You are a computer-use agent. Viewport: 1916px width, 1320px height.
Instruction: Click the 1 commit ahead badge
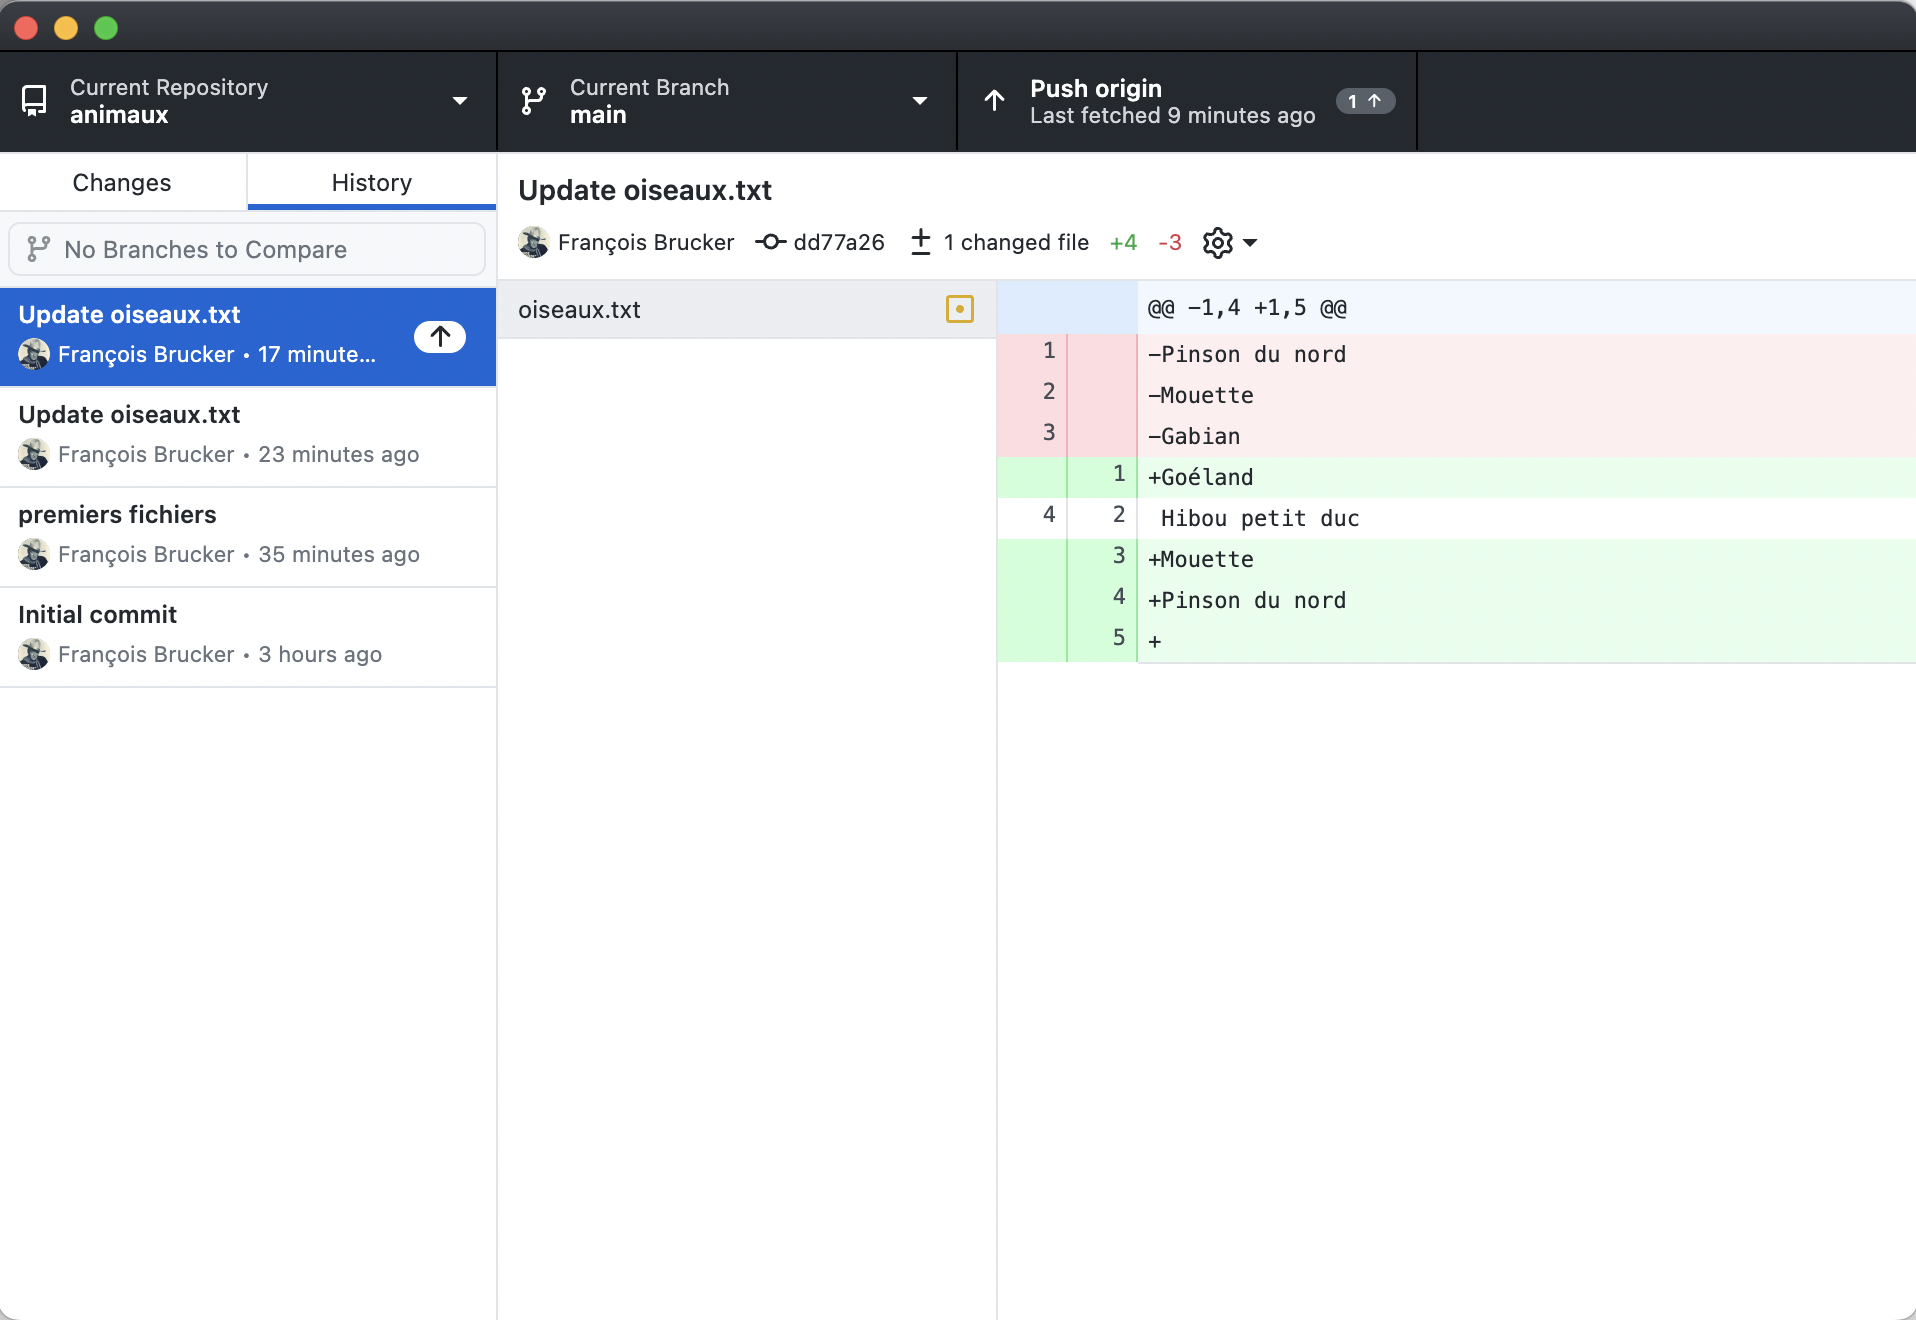pos(1365,101)
